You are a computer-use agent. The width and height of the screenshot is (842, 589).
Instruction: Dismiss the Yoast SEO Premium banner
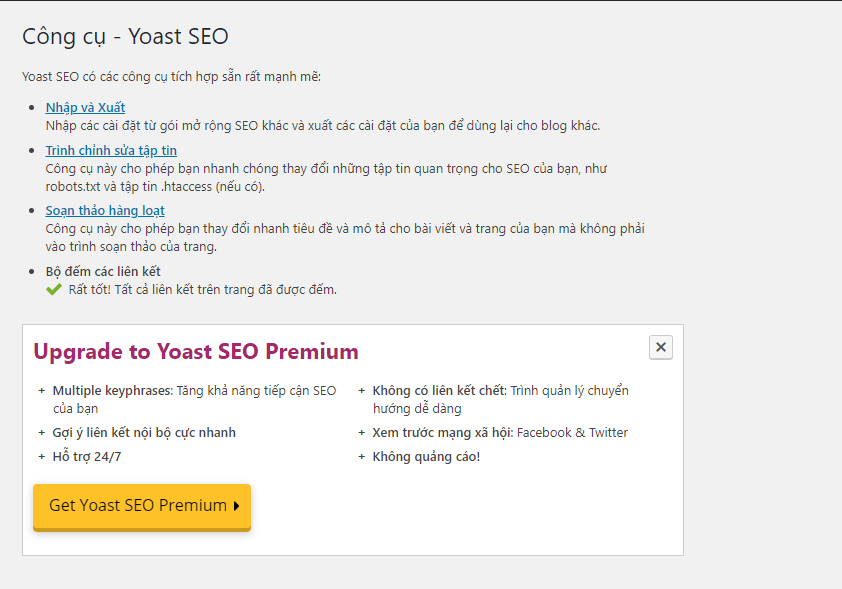[x=660, y=347]
